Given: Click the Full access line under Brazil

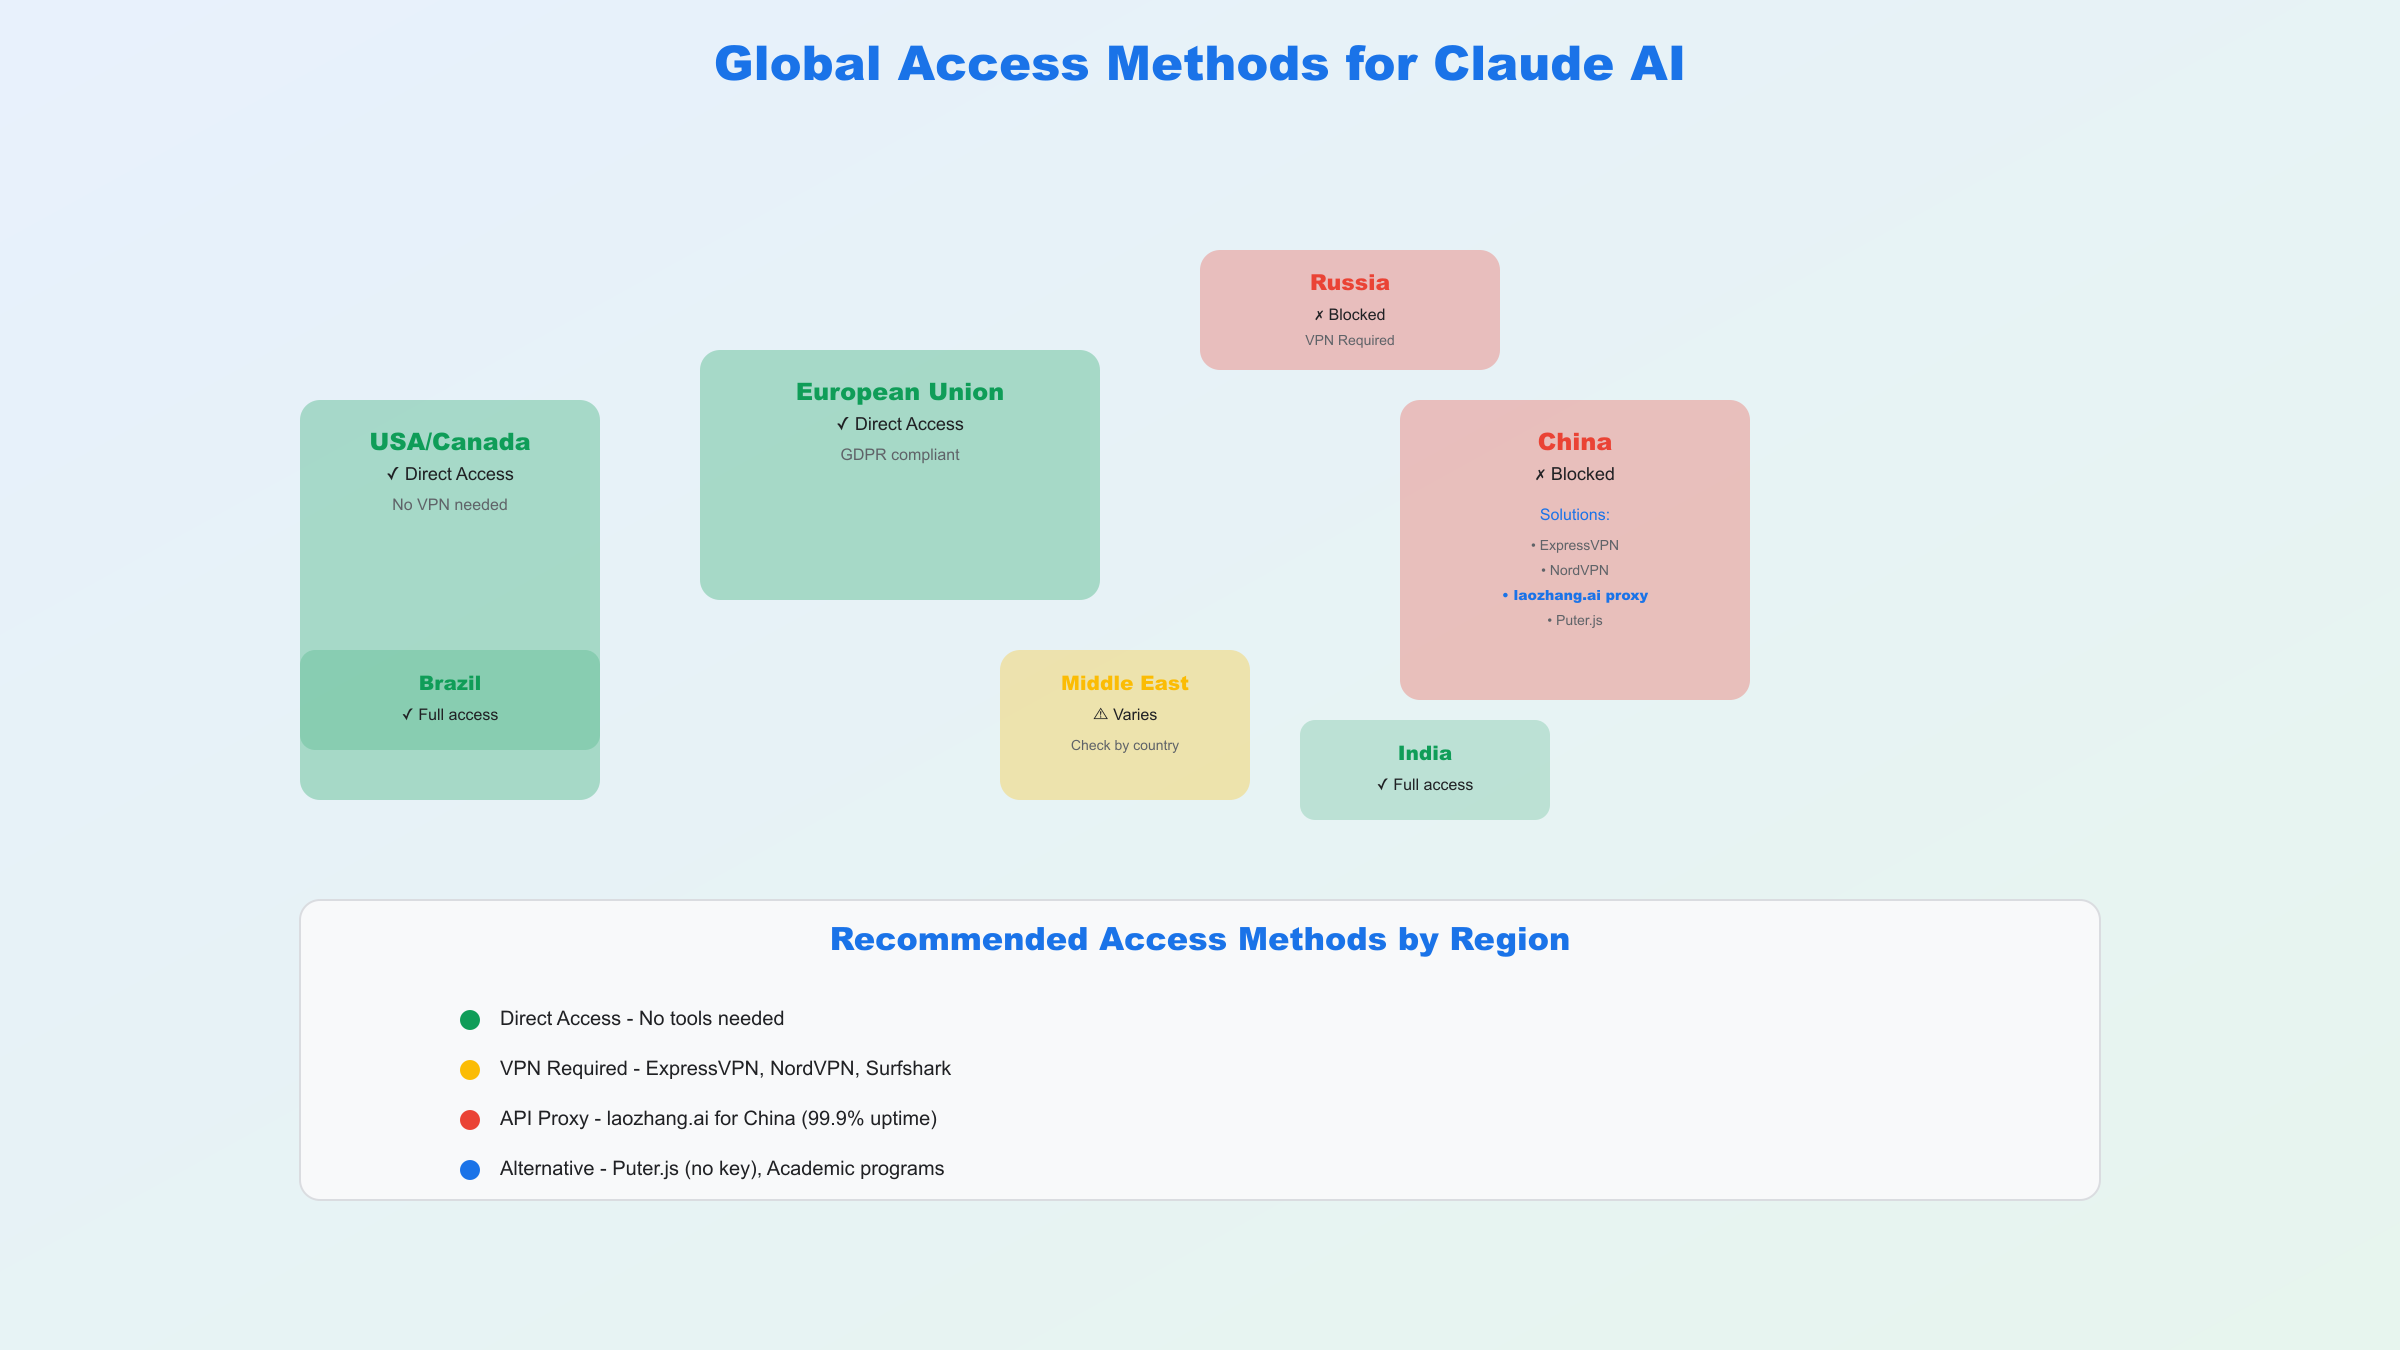Looking at the screenshot, I should [x=450, y=715].
